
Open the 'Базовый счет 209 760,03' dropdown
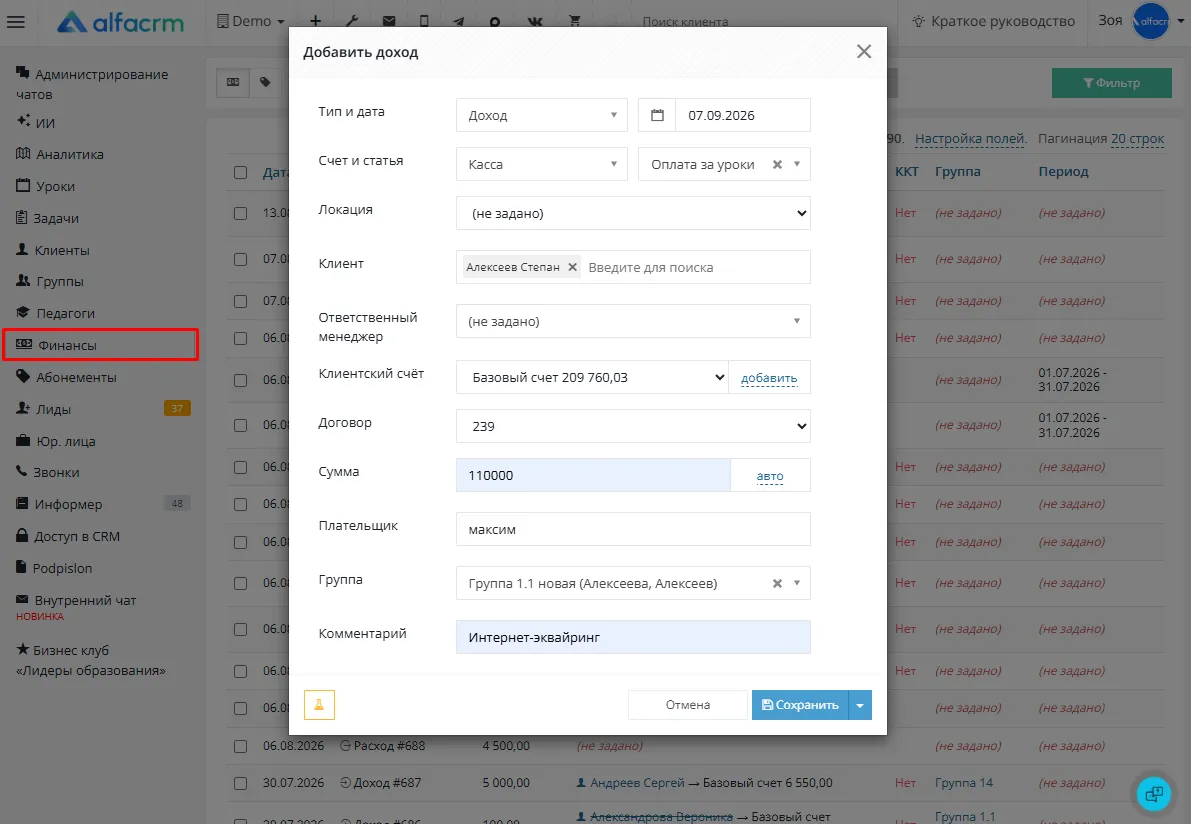pos(592,377)
